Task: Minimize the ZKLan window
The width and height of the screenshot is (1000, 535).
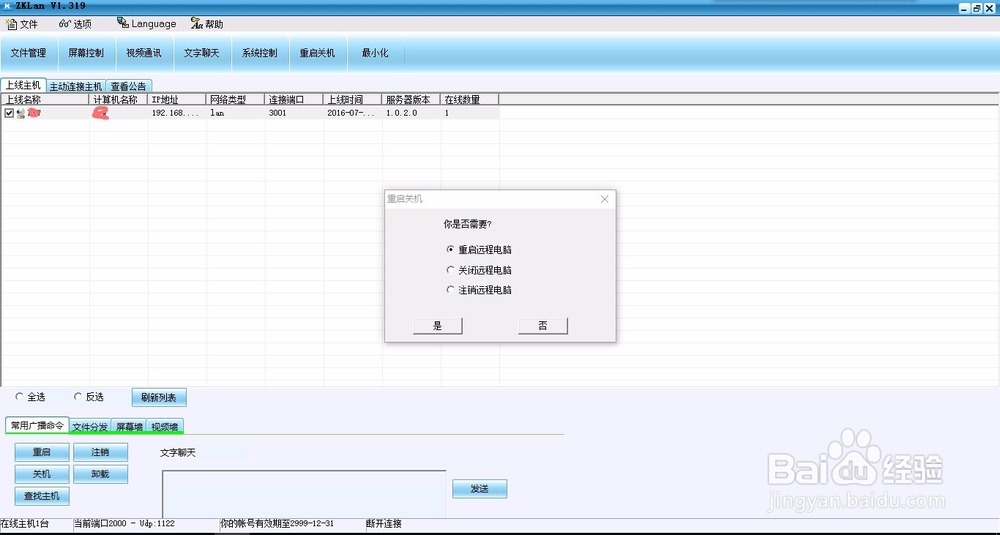Action: [966, 8]
